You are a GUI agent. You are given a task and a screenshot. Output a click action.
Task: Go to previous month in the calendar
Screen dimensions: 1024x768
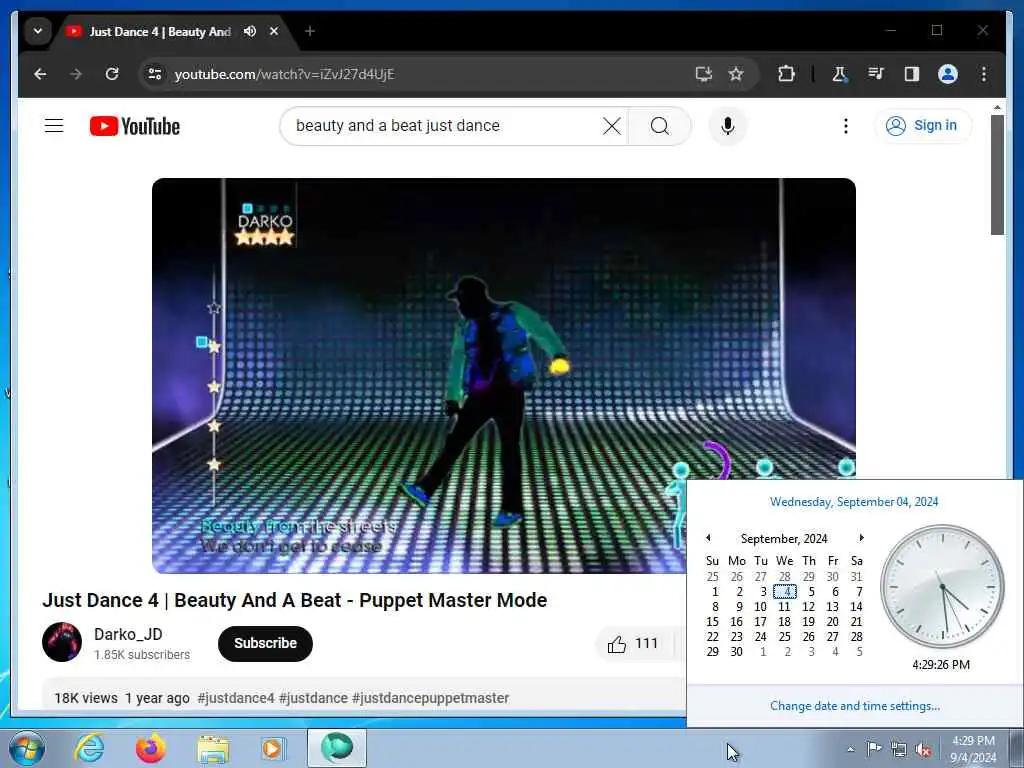[708, 537]
